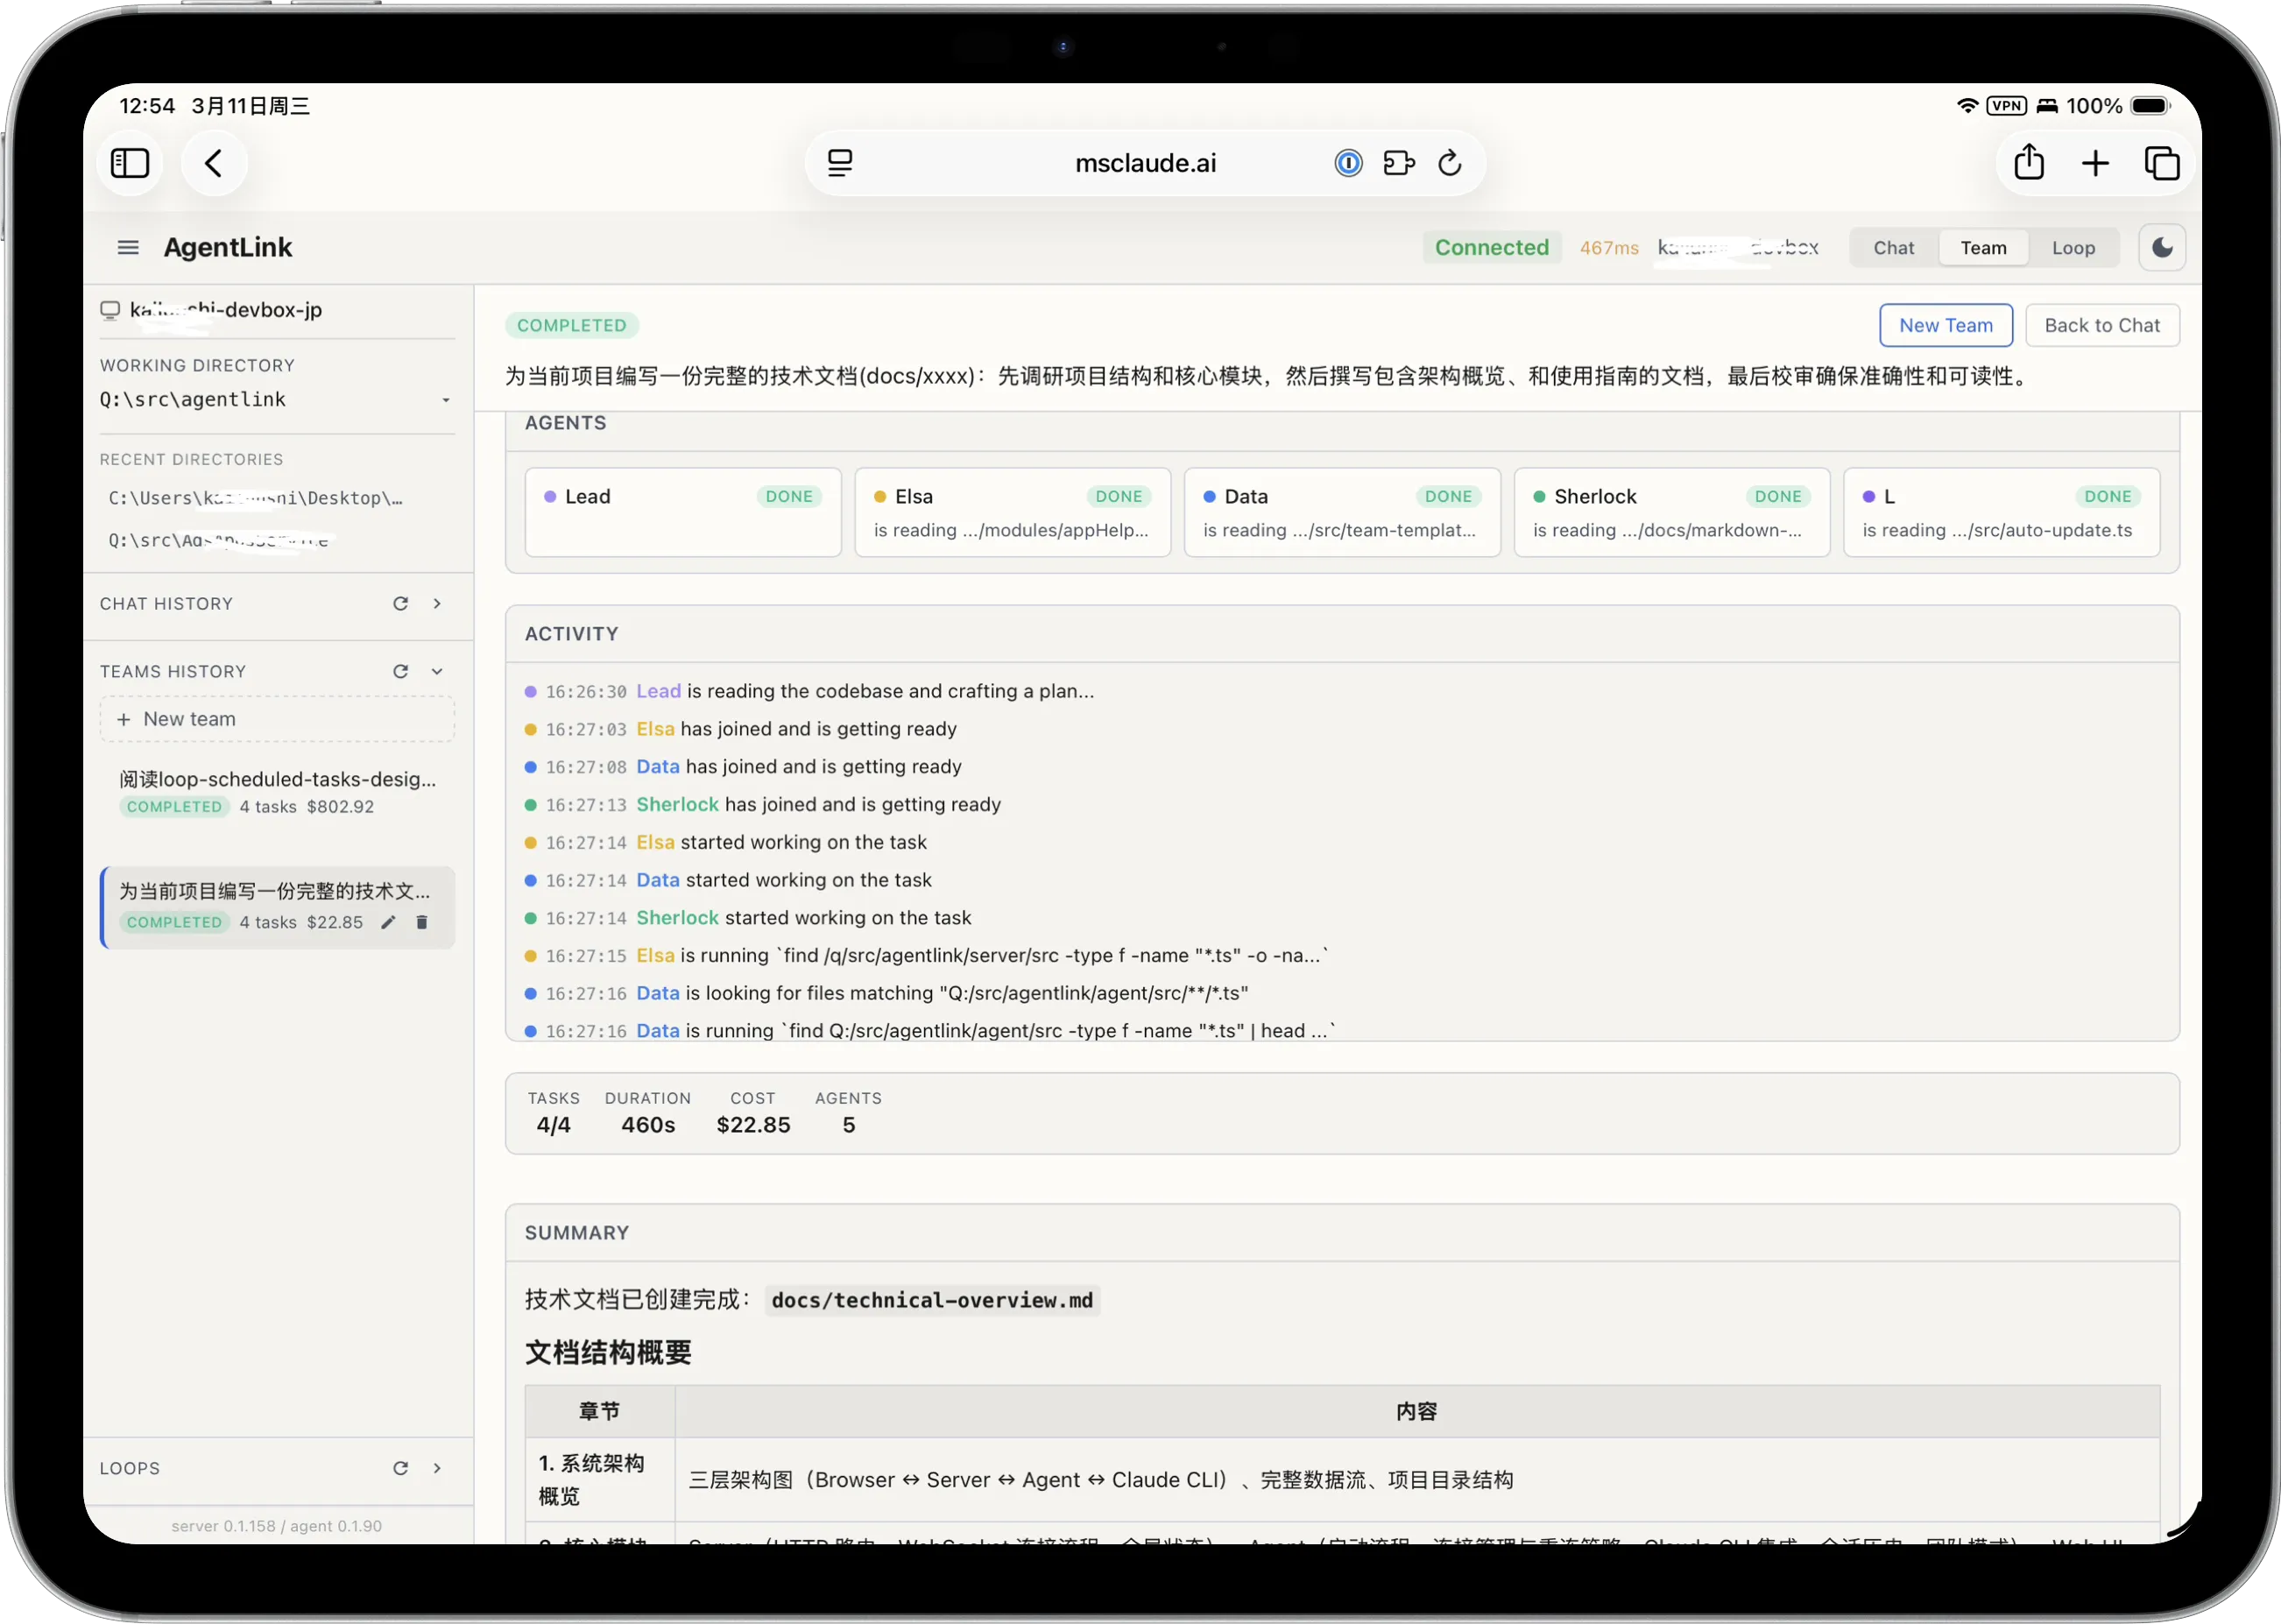
Task: Refresh the Teams History list
Action: 400,671
